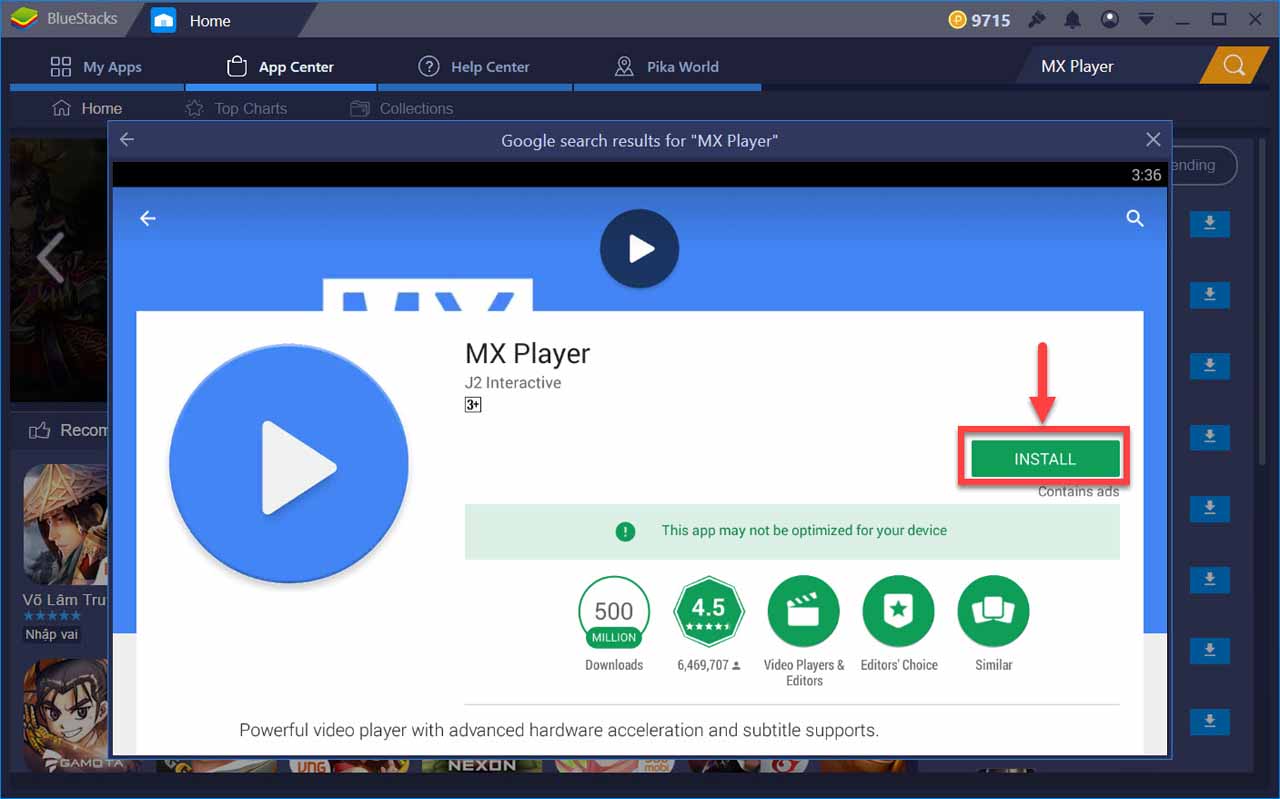Click the pin icon in title bar

tap(1037, 20)
